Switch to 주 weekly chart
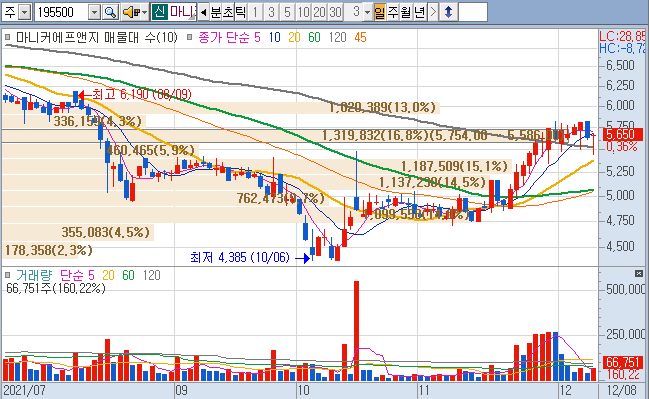This screenshot has height=399, width=649. click(393, 12)
